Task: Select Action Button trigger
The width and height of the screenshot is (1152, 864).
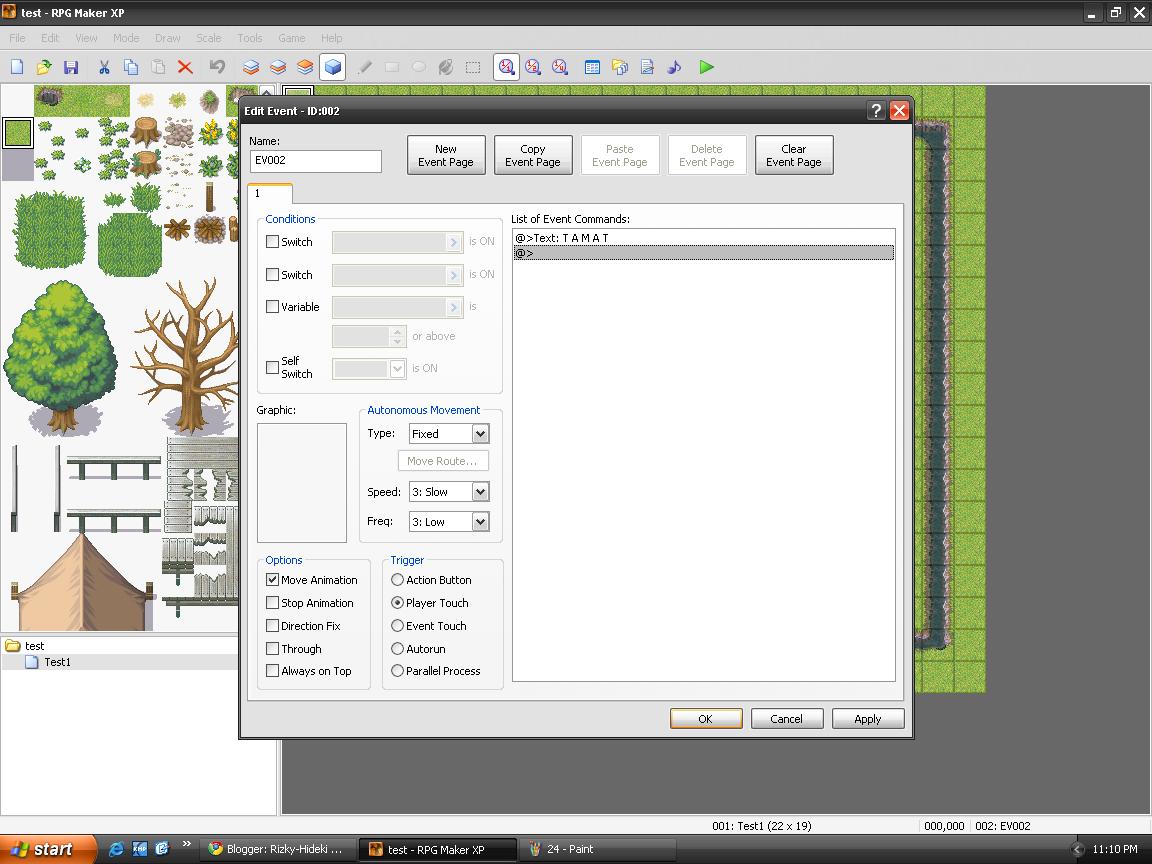Action: (397, 580)
